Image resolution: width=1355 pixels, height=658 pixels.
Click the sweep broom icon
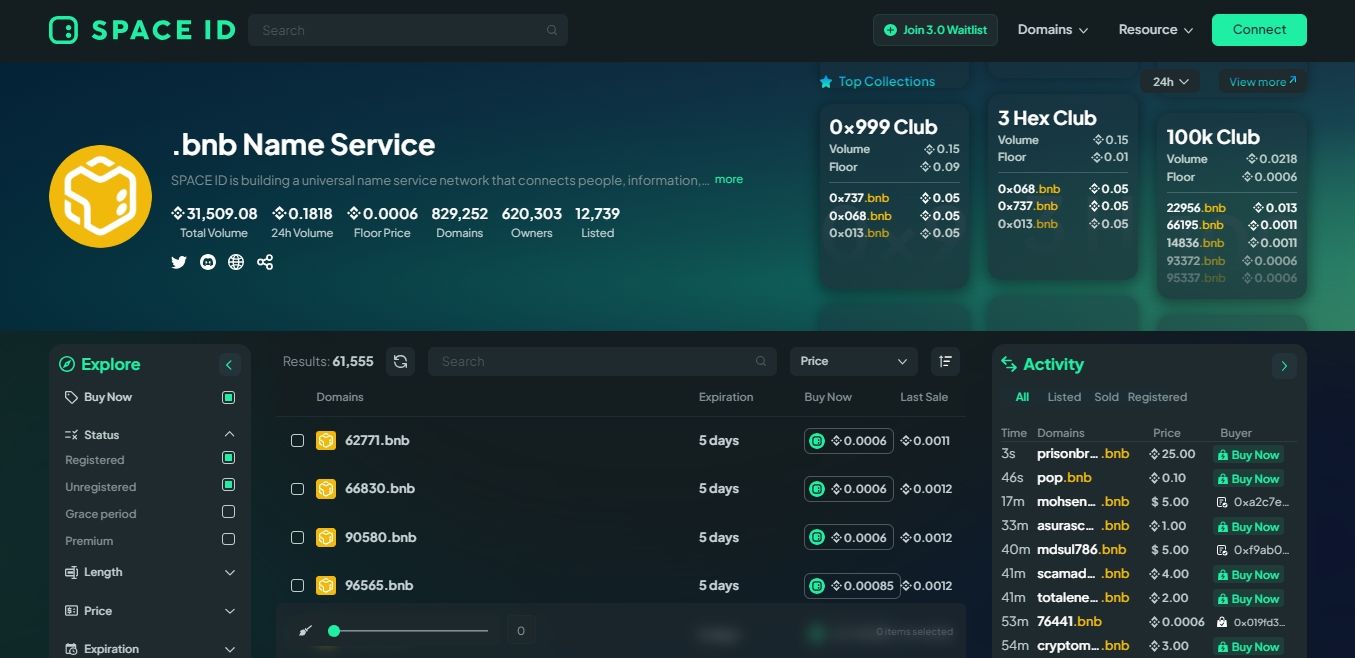click(x=306, y=631)
